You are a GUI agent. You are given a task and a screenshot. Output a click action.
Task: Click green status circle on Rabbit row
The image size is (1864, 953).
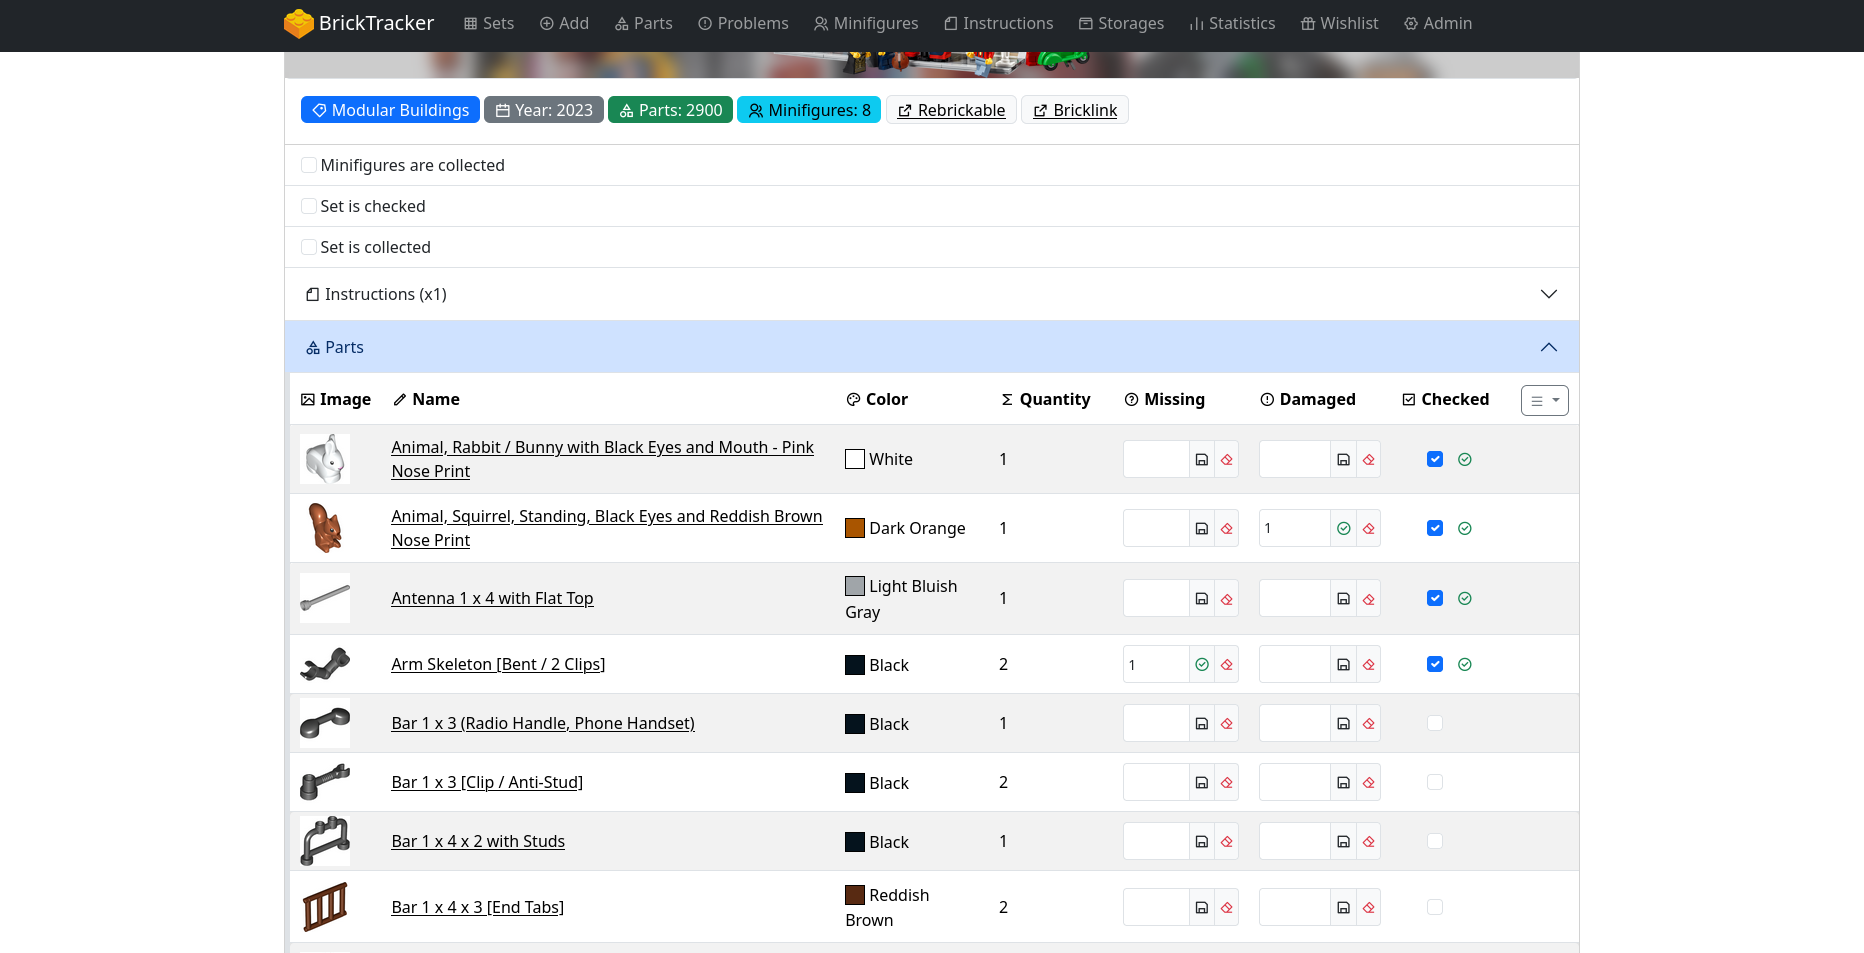point(1465,460)
